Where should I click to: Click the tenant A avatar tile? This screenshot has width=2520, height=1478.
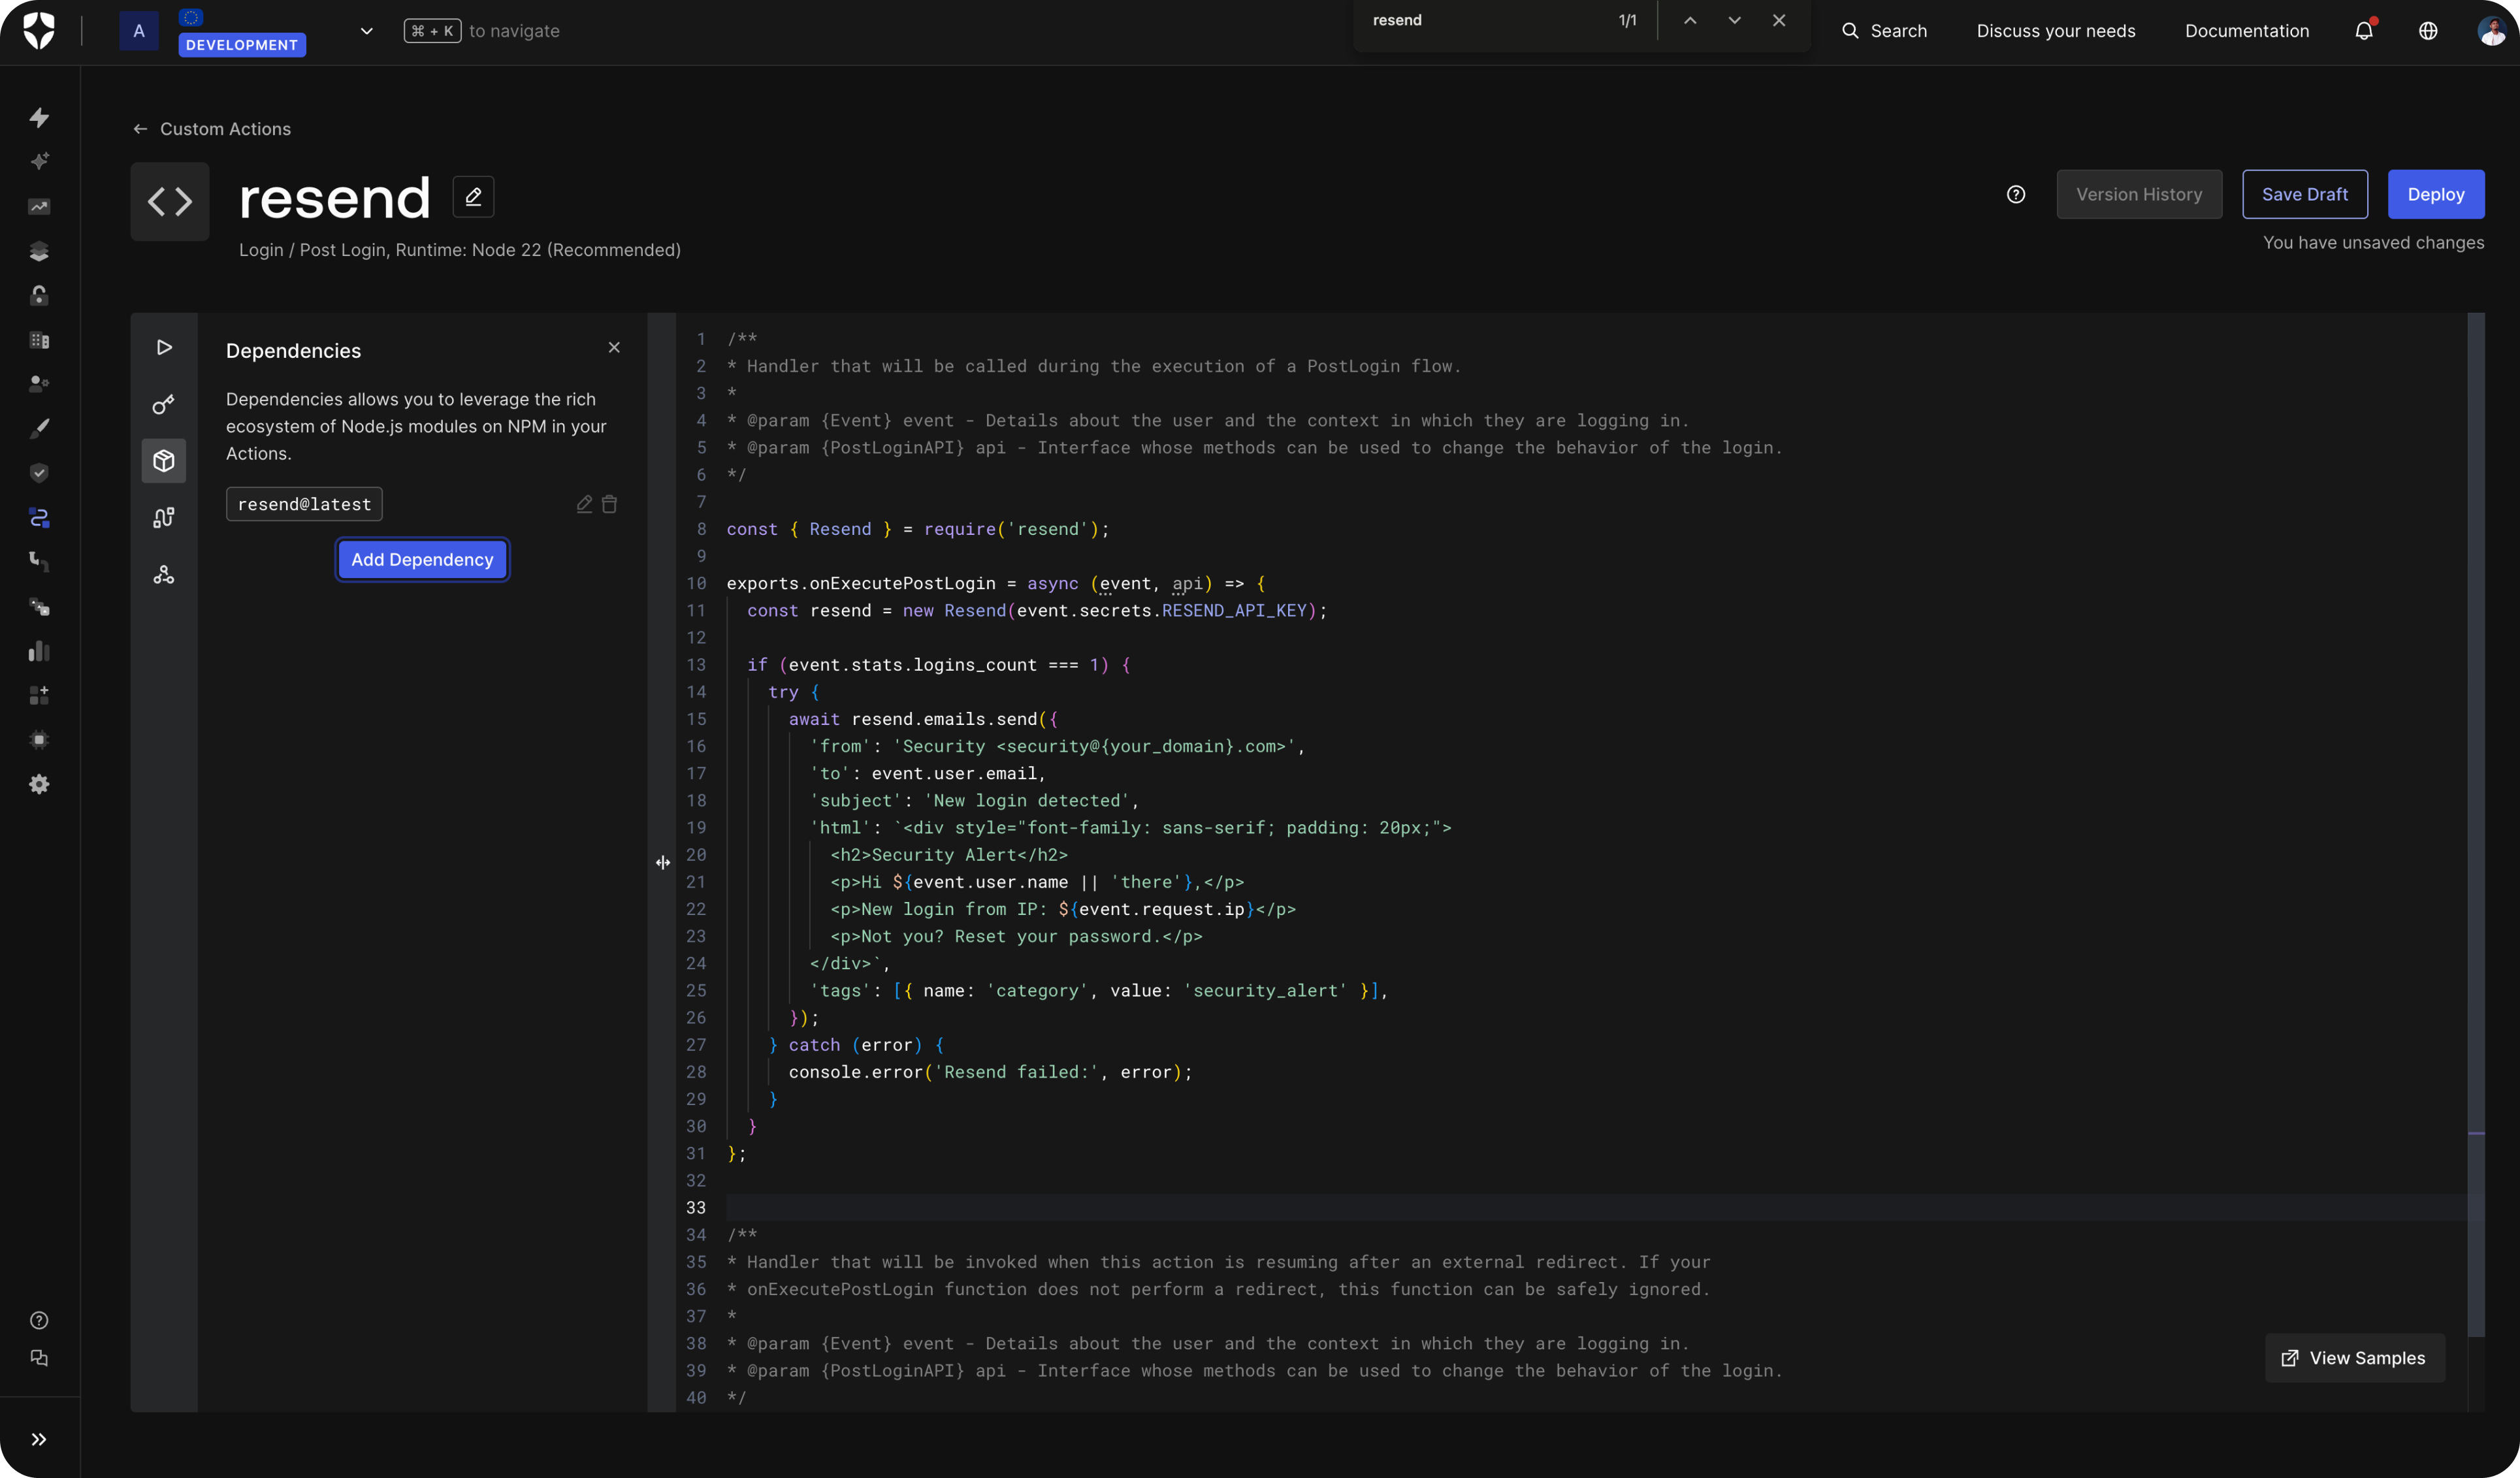click(139, 31)
